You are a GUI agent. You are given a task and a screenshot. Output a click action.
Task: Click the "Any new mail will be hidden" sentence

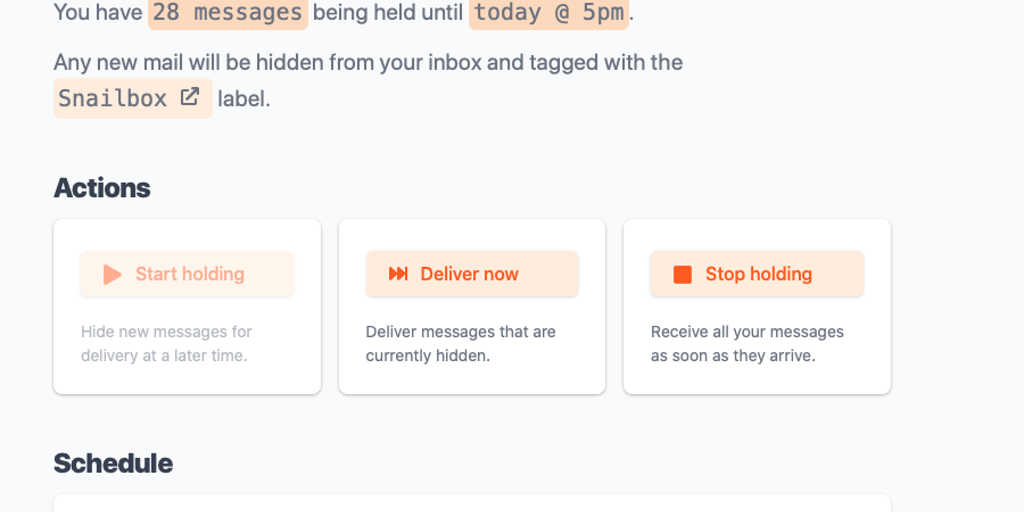click(x=368, y=62)
